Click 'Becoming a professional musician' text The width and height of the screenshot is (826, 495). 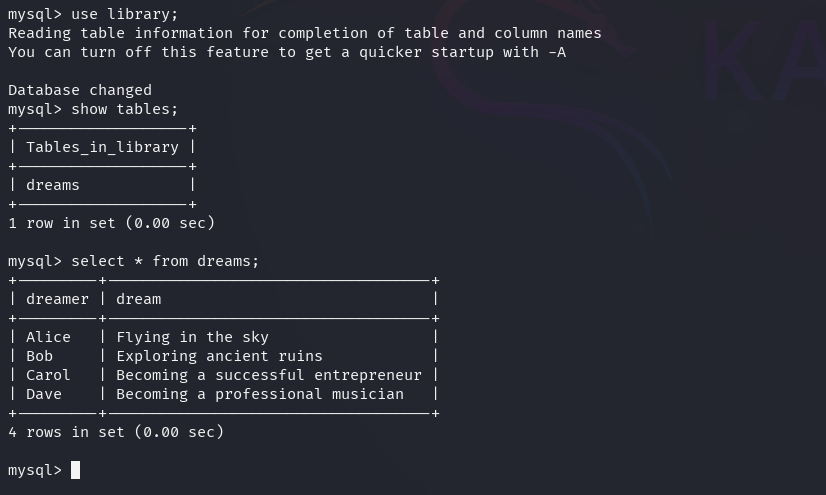pos(260,394)
